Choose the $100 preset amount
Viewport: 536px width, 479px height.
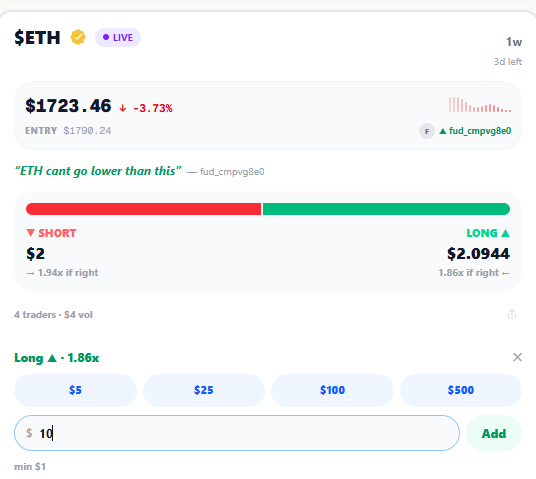[332, 390]
